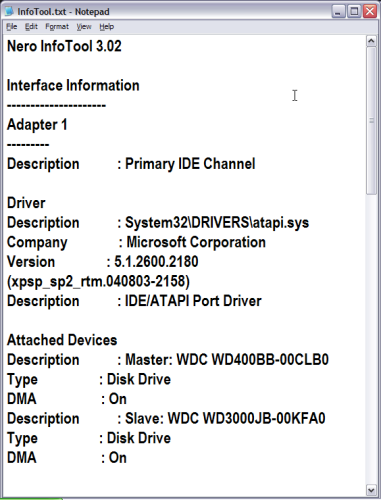The width and height of the screenshot is (381, 500).
Task: Click the scrollbar up arrow
Action: click(371, 41)
